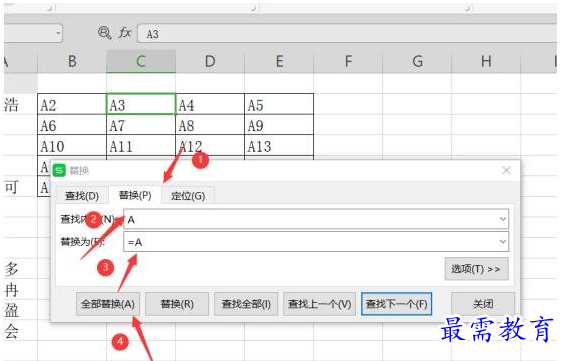This screenshot has width=562, height=361.
Task: Click cell containing A6
Action: coord(72,125)
